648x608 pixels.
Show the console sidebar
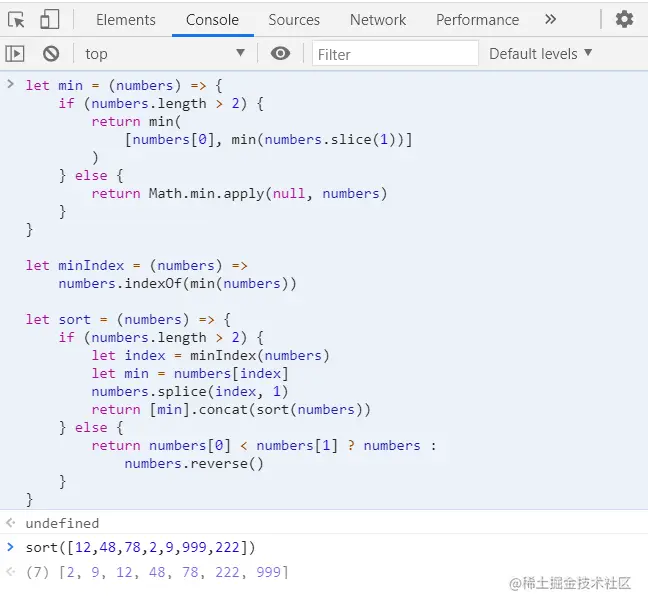15,54
